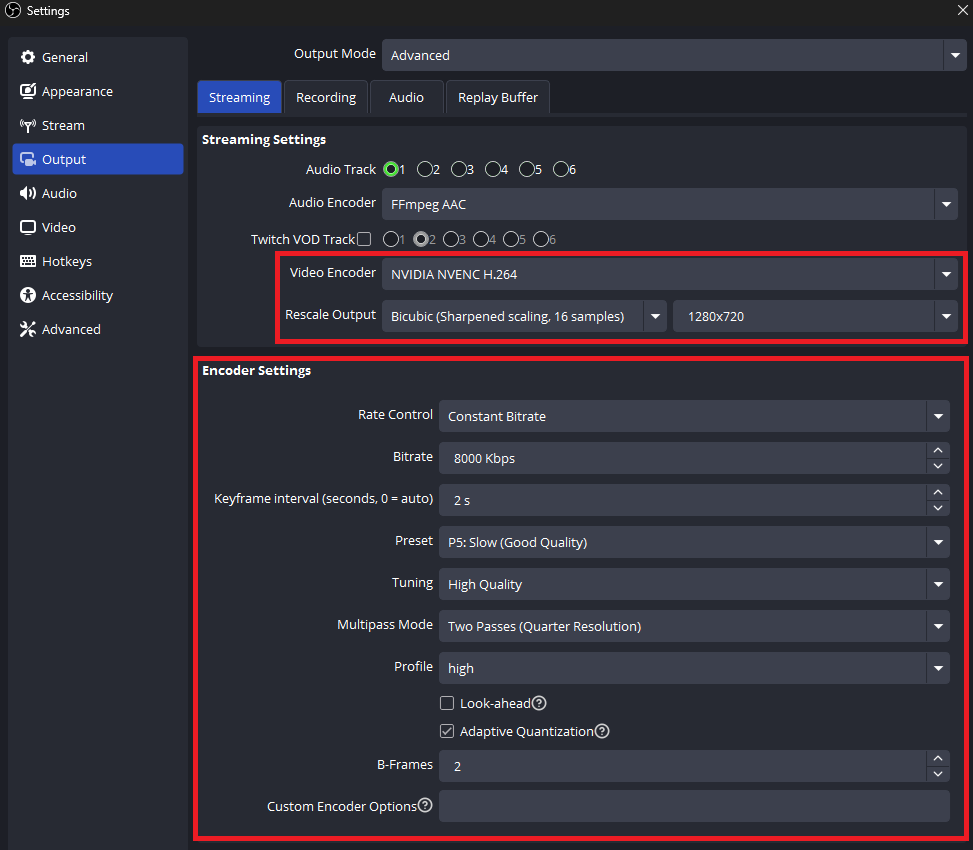Click the Custom Encoder Options text field

693,806
